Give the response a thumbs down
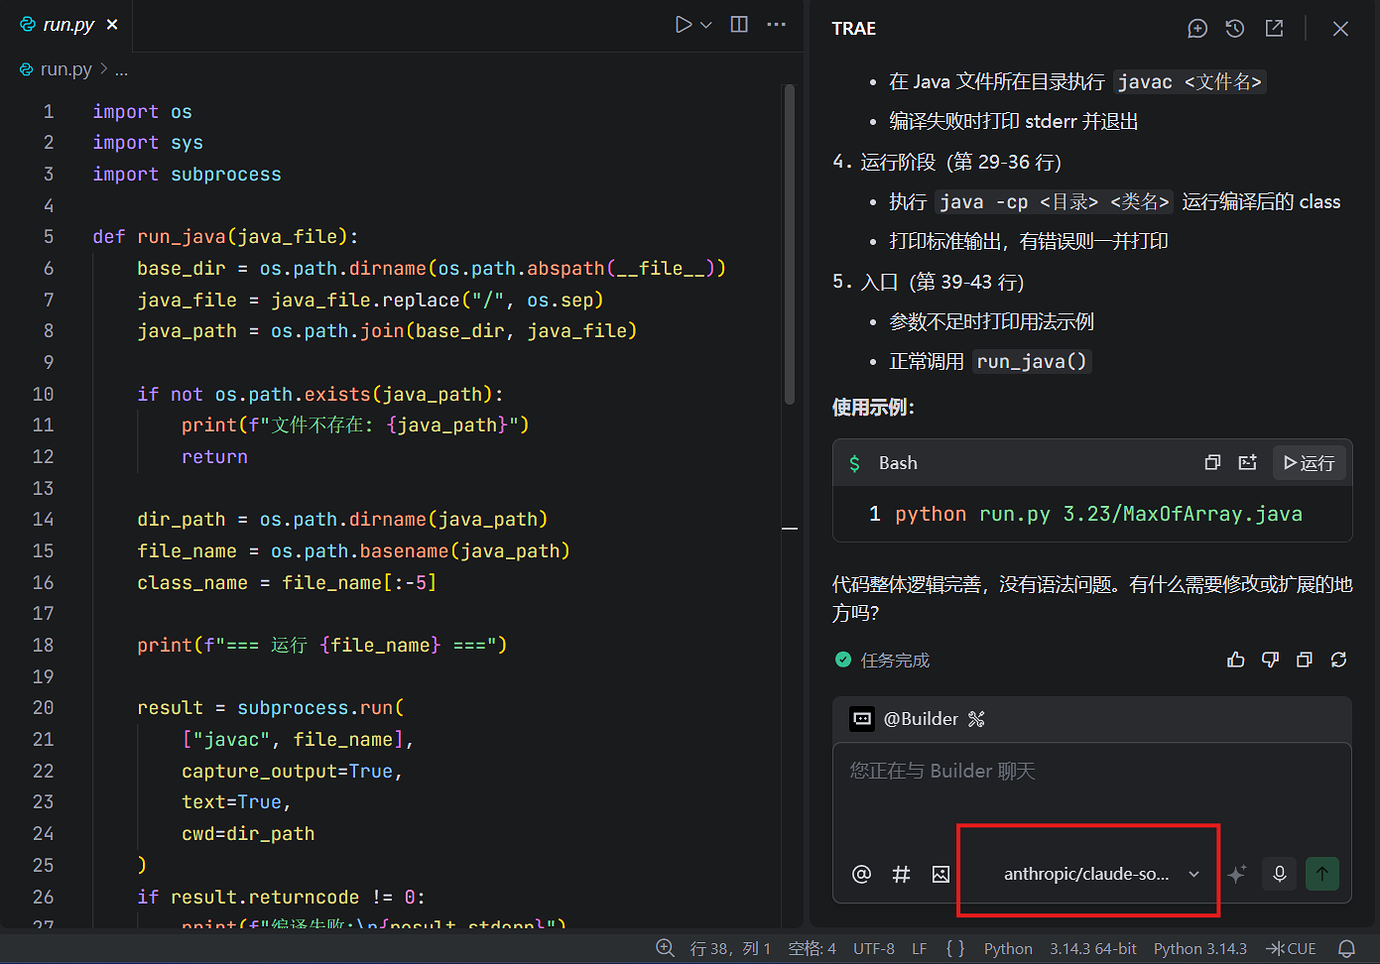This screenshot has width=1380, height=964. coord(1270,660)
